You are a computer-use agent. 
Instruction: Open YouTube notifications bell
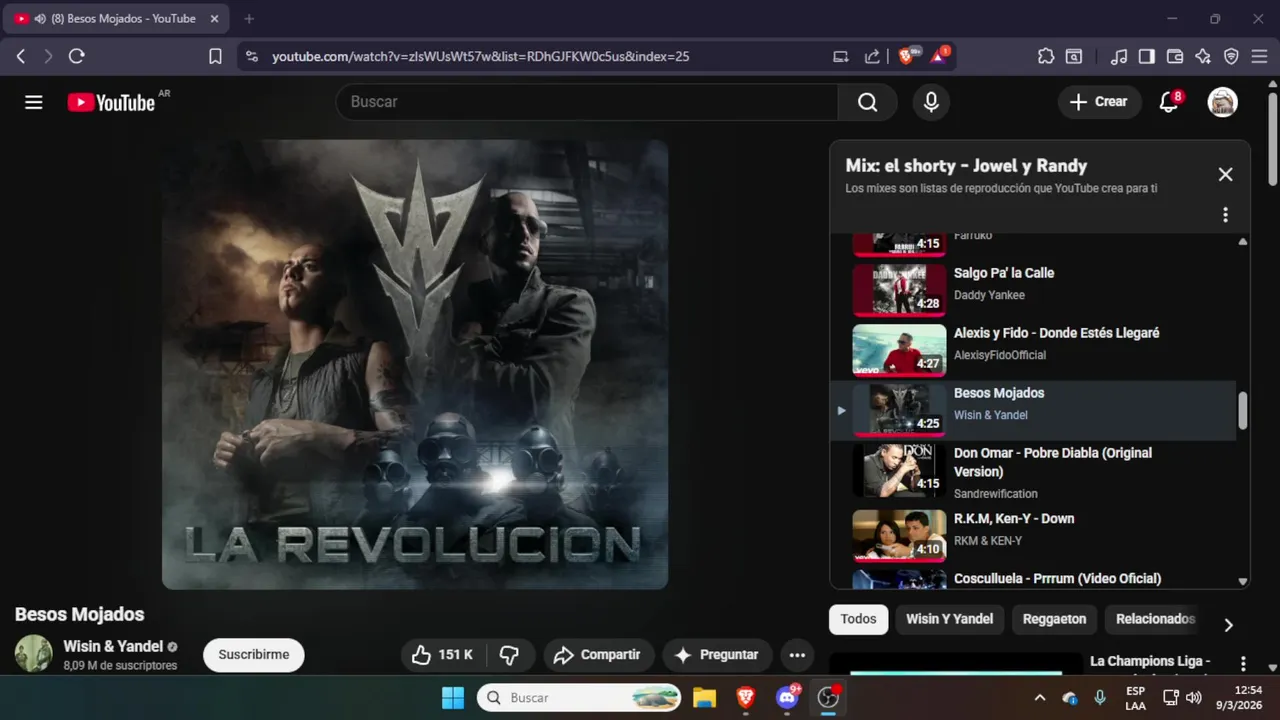point(1169,102)
